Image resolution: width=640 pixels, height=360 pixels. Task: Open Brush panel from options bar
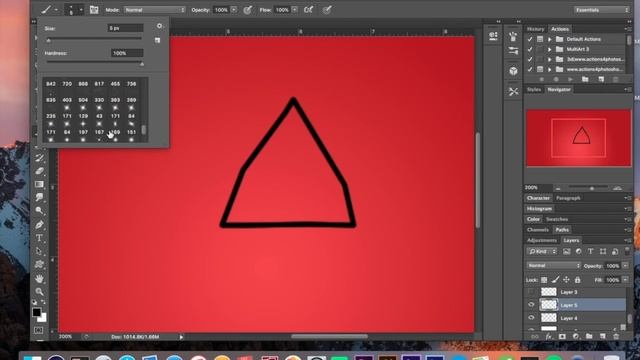pyautogui.click(x=94, y=10)
